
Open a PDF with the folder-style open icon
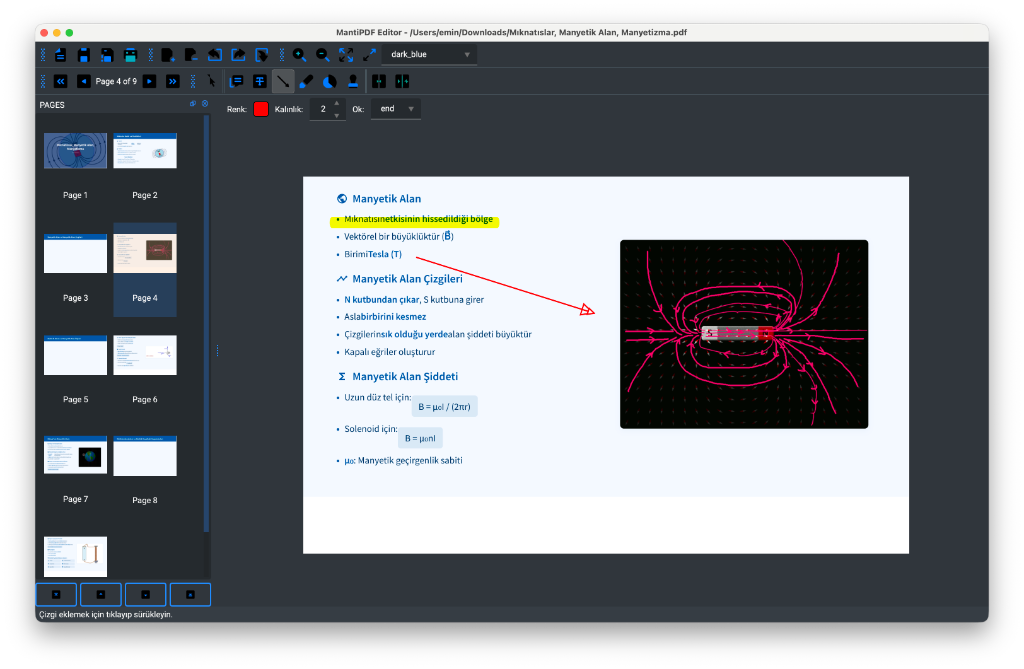tap(60, 53)
